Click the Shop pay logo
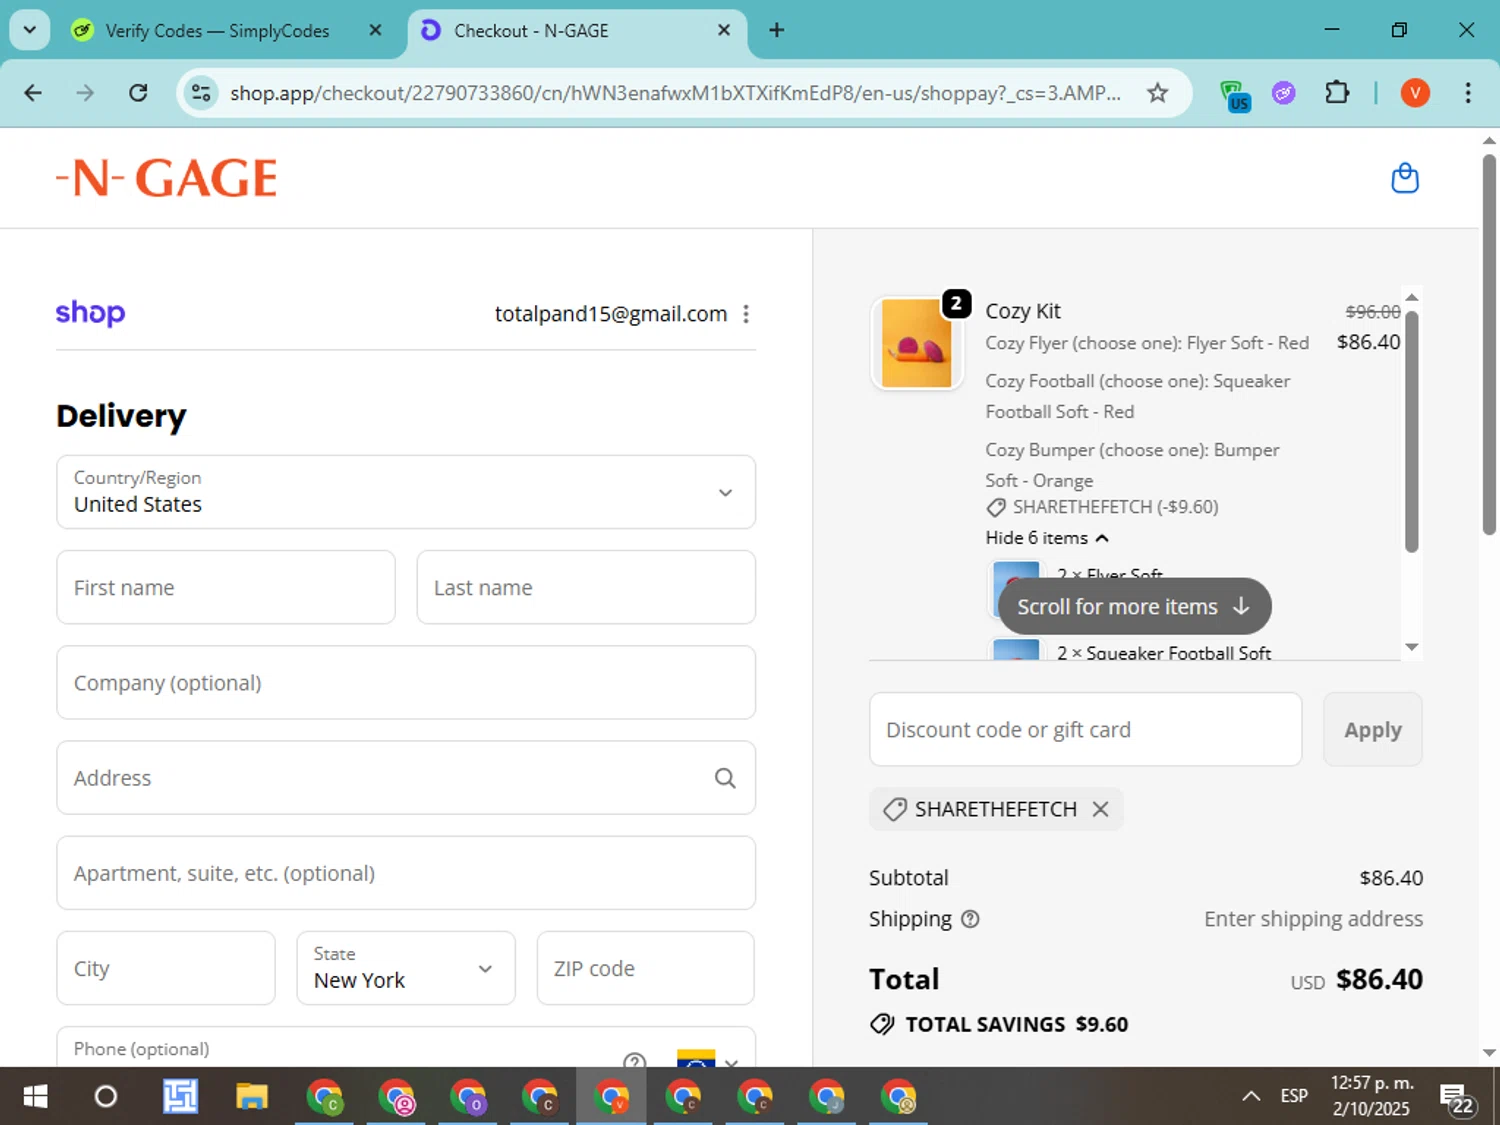Viewport: 1500px width, 1125px height. (x=90, y=313)
